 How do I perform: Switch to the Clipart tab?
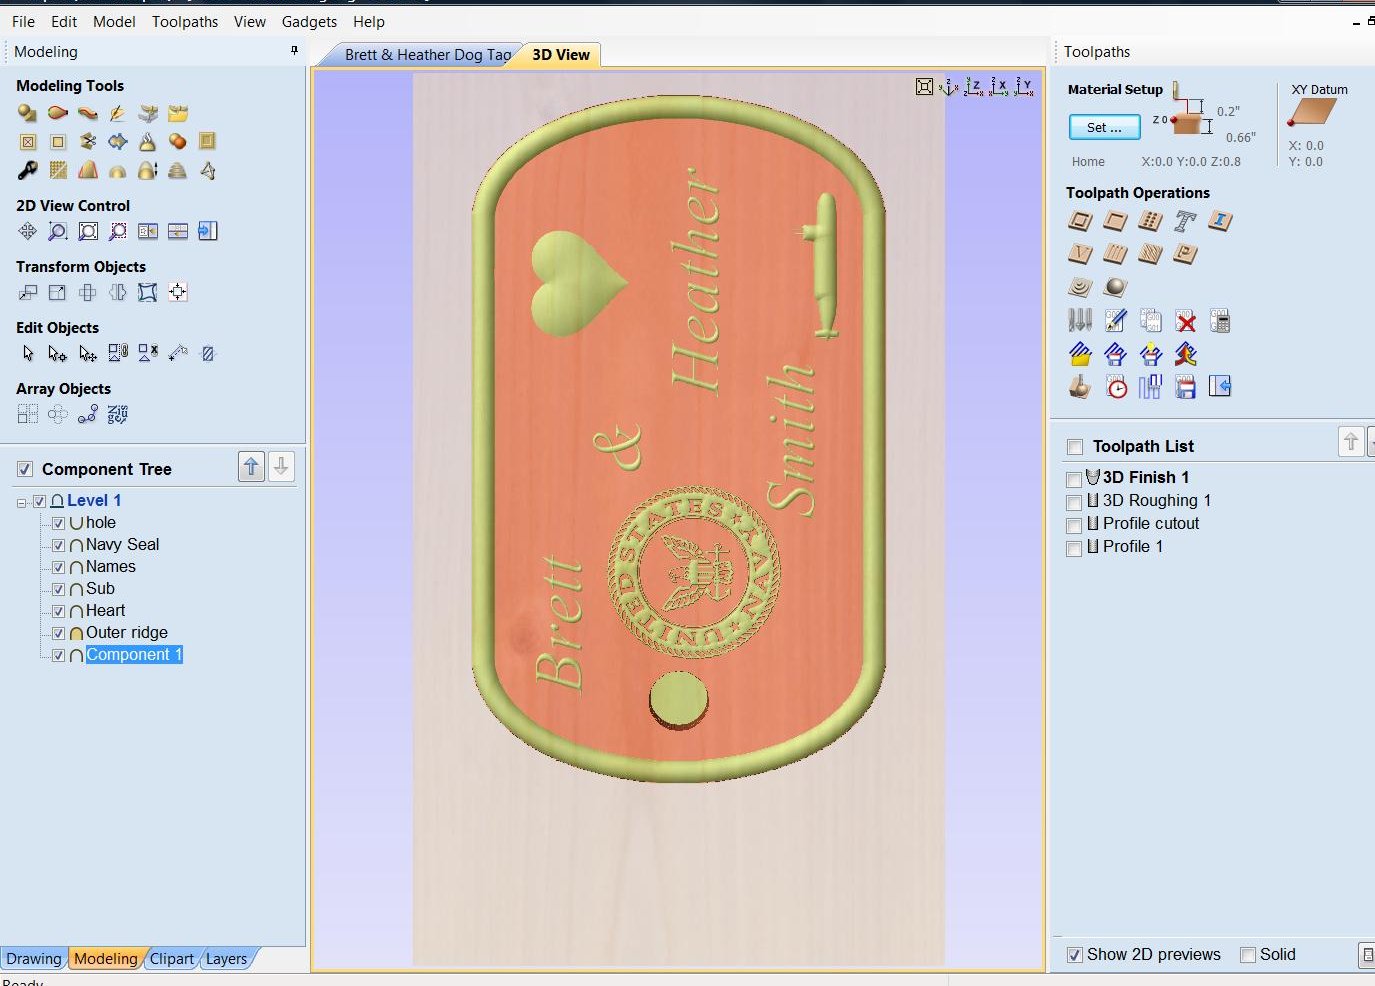(x=172, y=958)
